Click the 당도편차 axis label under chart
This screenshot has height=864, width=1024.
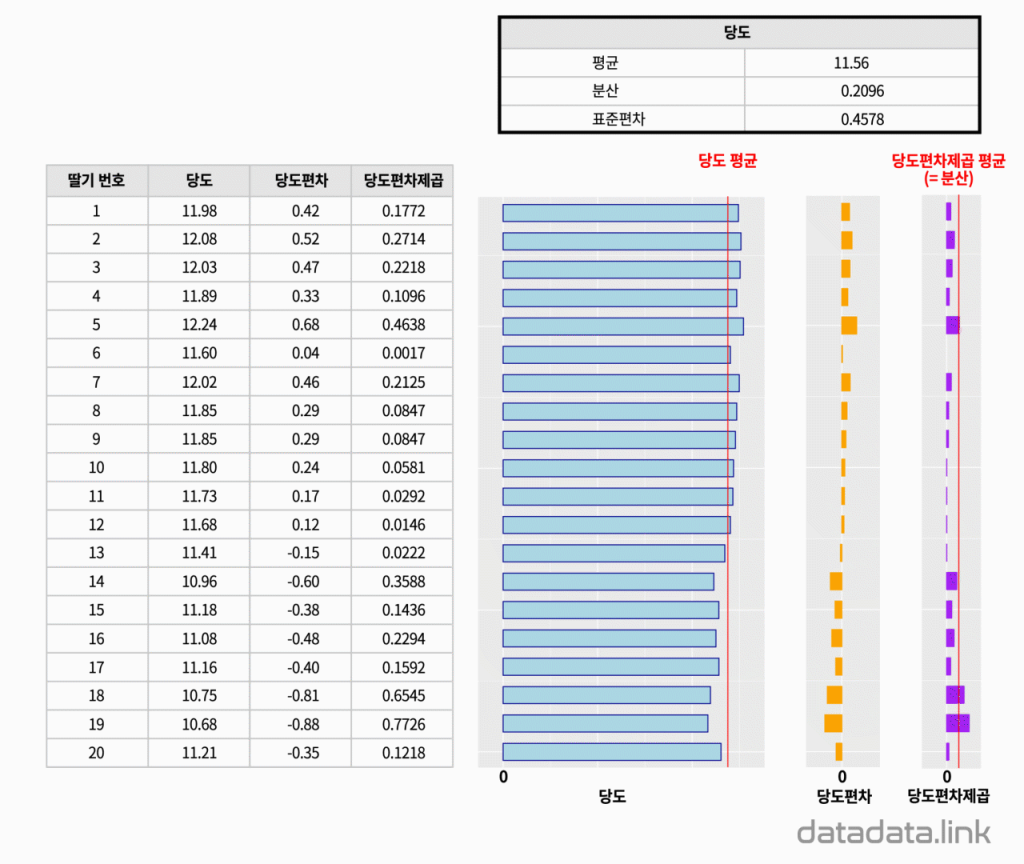(844, 796)
